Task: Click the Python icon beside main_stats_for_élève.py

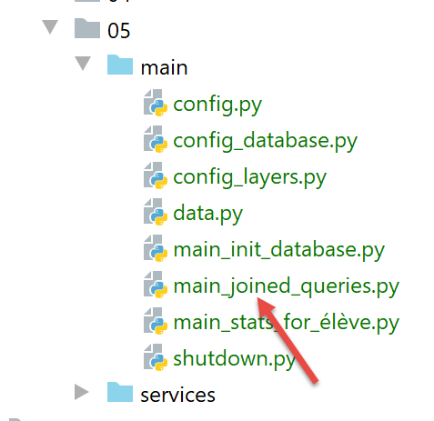Action: click(156, 321)
